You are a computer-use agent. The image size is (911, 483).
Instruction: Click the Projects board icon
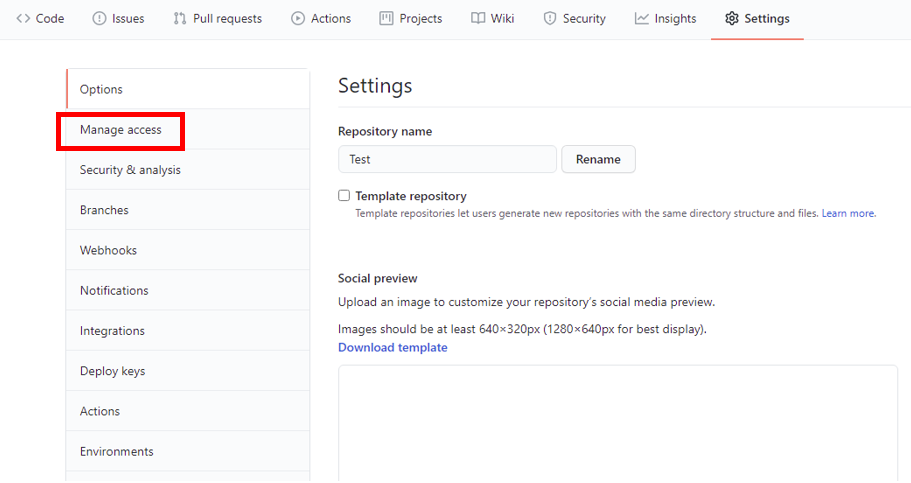pyautogui.click(x=386, y=19)
